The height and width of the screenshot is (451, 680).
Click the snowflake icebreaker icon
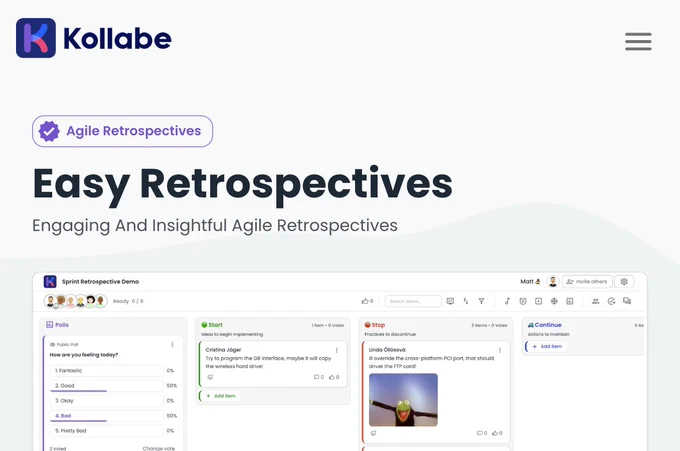[x=554, y=301]
